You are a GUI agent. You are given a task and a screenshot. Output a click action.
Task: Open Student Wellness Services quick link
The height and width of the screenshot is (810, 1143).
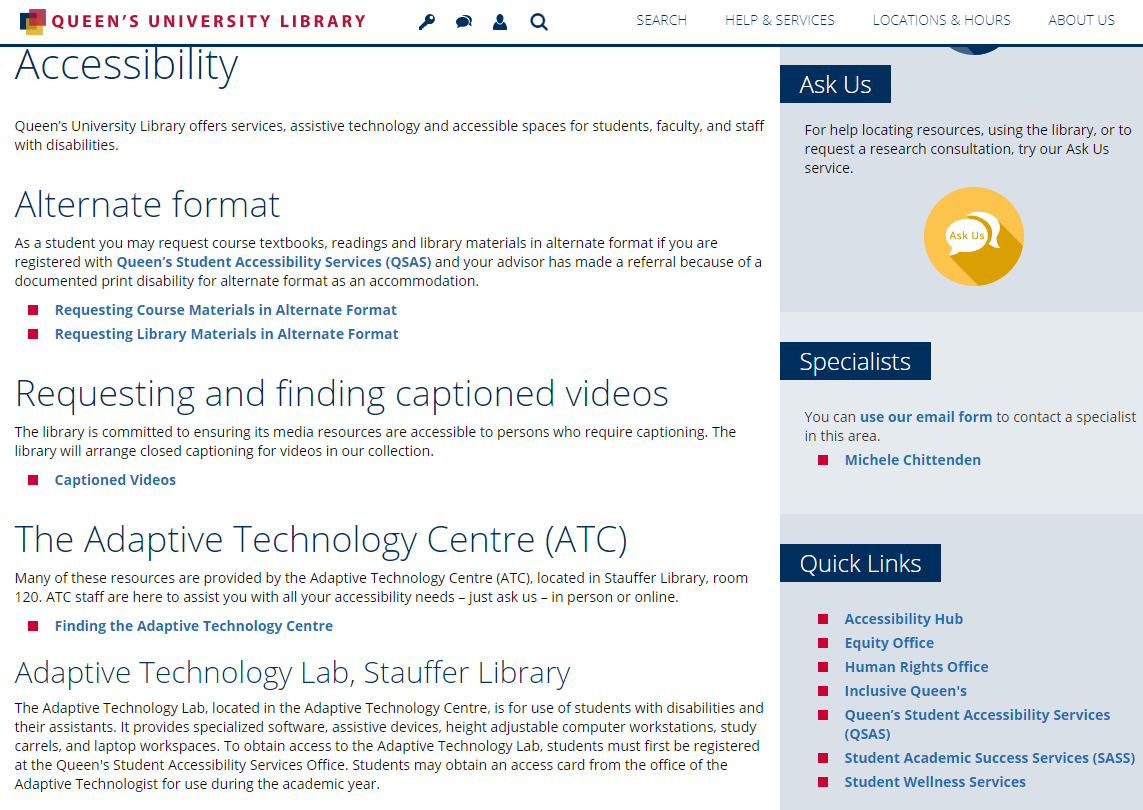click(x=935, y=782)
